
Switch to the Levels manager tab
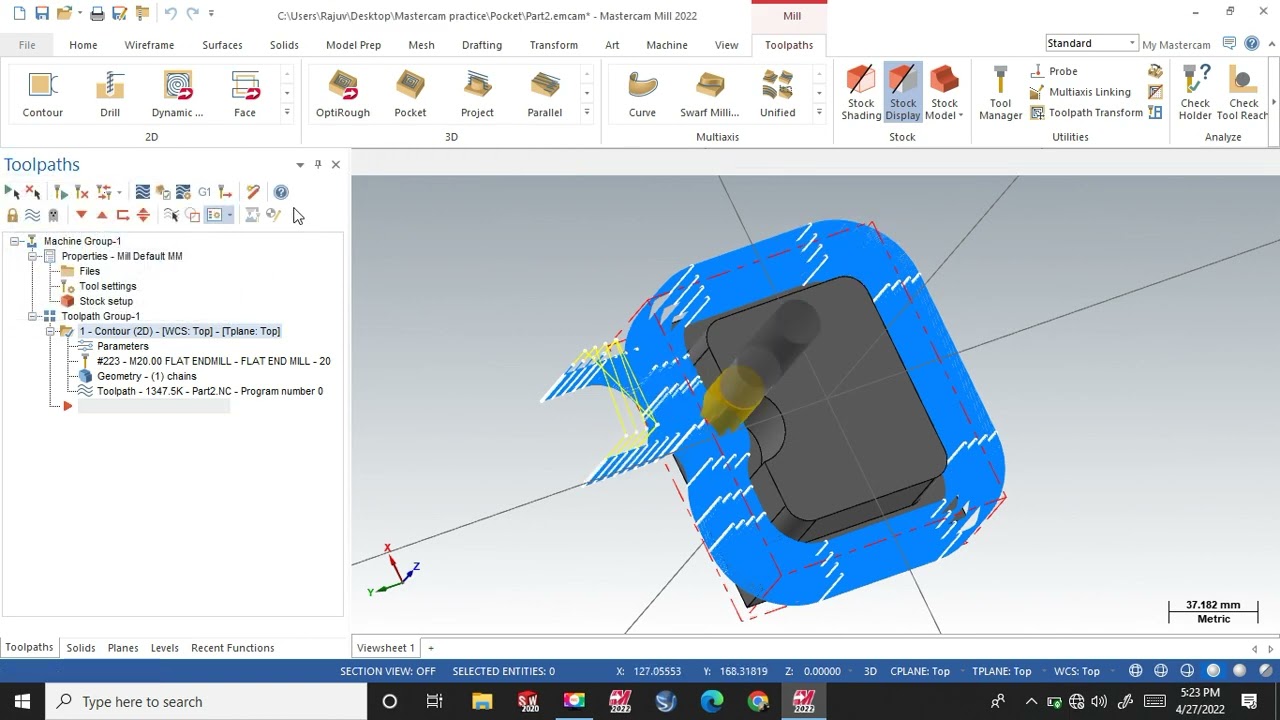point(164,648)
